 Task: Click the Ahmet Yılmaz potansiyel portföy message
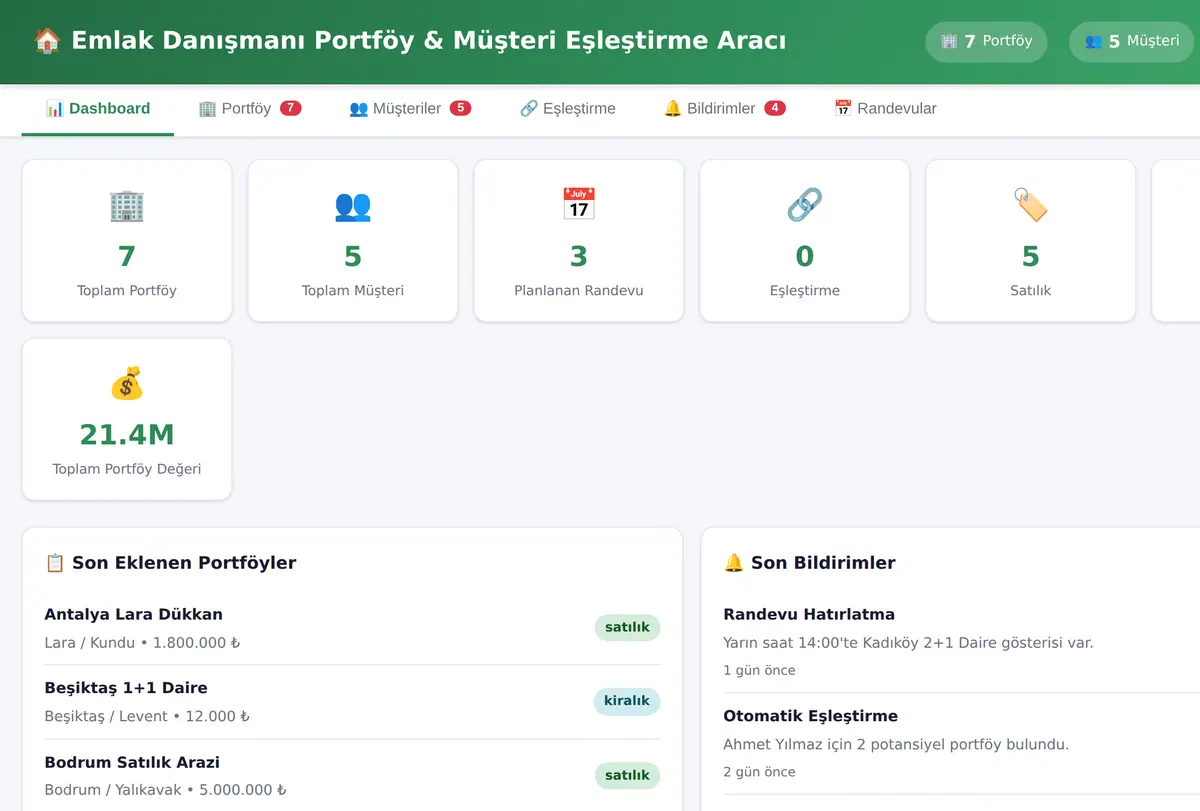(x=896, y=745)
